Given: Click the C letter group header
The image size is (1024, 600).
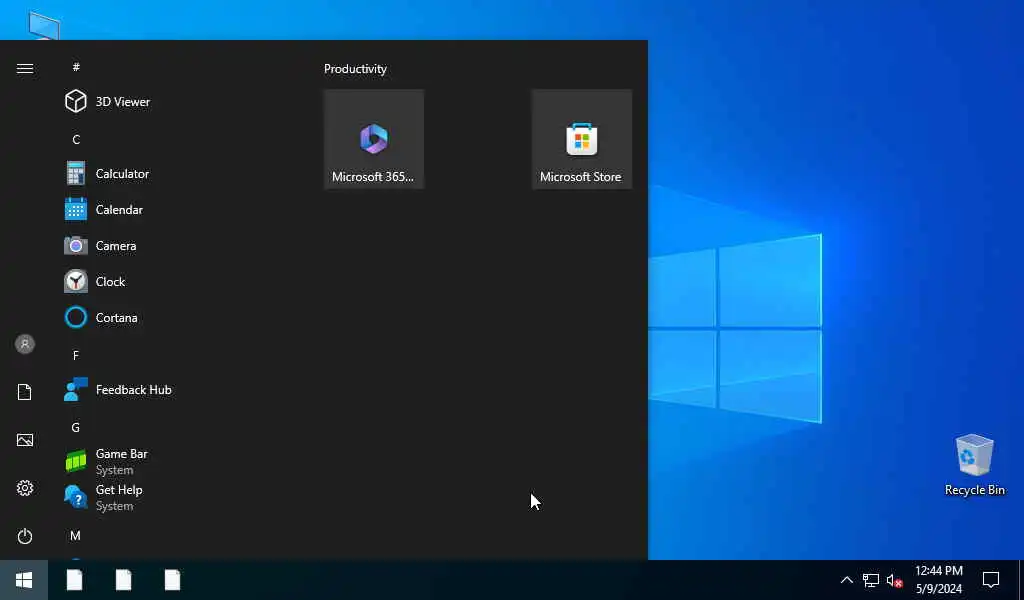Looking at the screenshot, I should pos(76,139).
